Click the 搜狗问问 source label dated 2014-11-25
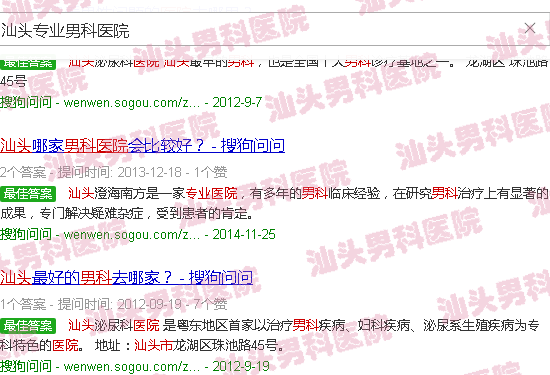 [26, 234]
